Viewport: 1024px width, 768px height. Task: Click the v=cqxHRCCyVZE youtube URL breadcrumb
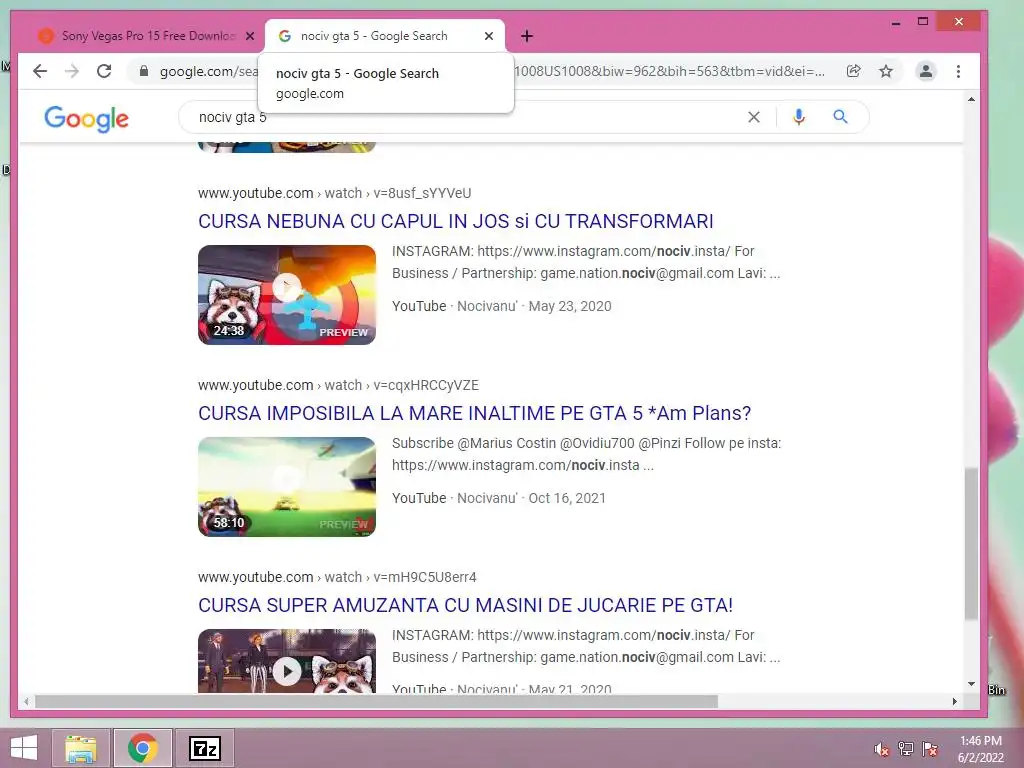pos(338,385)
